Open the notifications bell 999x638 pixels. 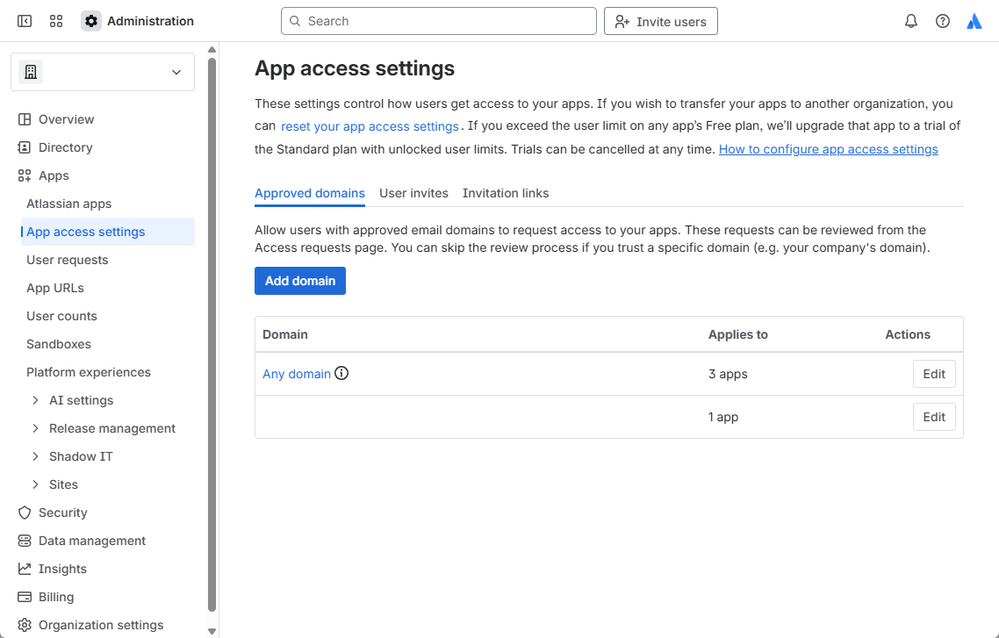(911, 21)
